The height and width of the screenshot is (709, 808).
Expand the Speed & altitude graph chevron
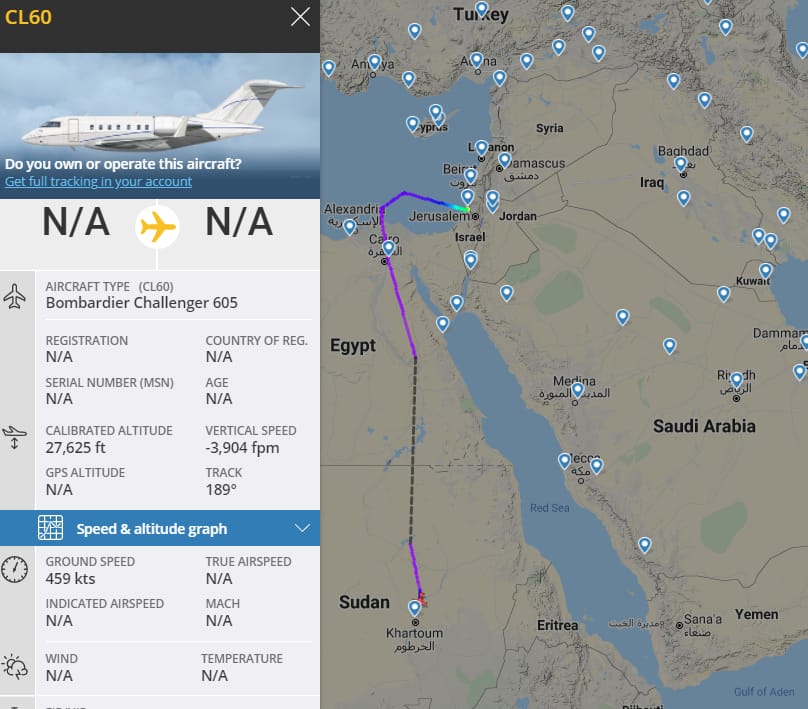pos(303,528)
